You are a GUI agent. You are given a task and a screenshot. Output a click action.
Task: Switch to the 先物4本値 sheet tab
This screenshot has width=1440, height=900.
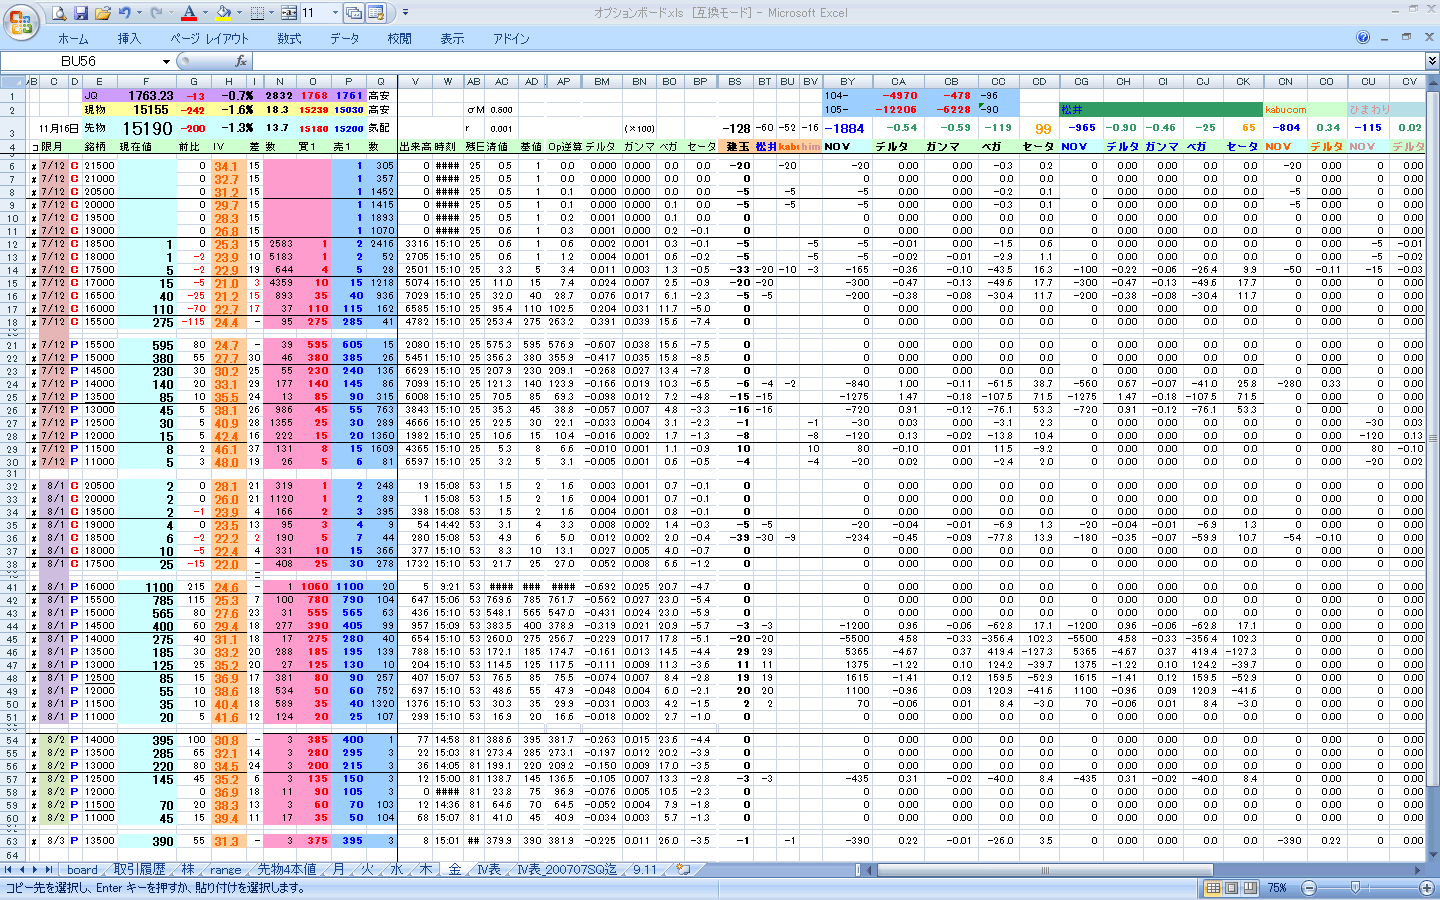point(286,870)
